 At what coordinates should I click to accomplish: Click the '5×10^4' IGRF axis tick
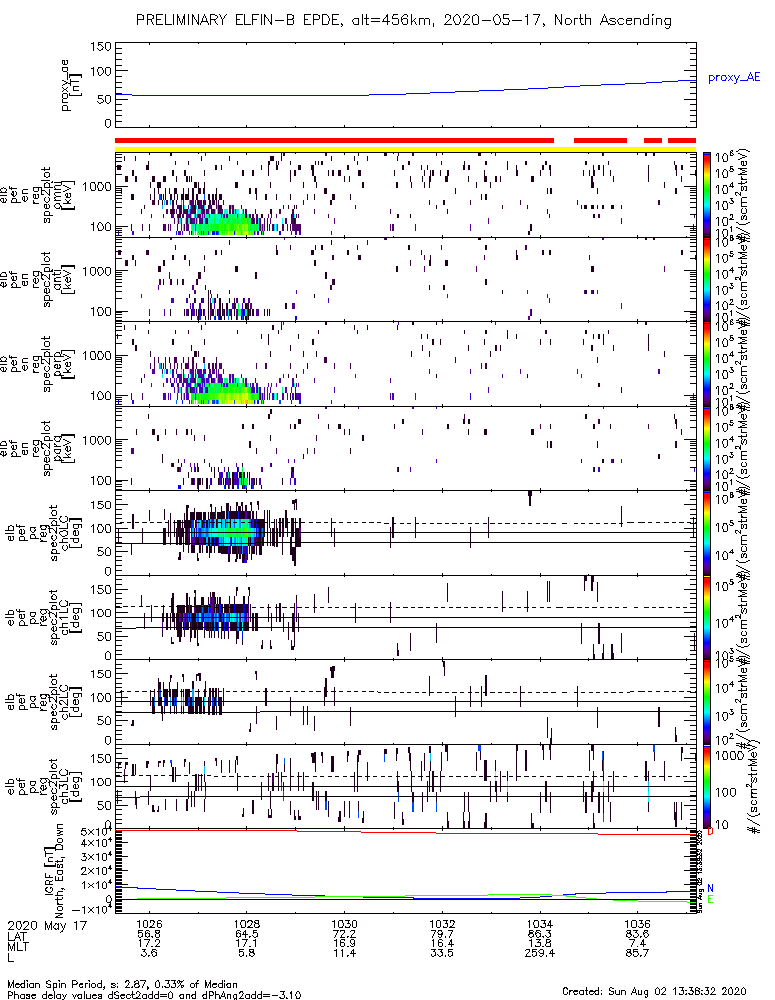(96, 832)
